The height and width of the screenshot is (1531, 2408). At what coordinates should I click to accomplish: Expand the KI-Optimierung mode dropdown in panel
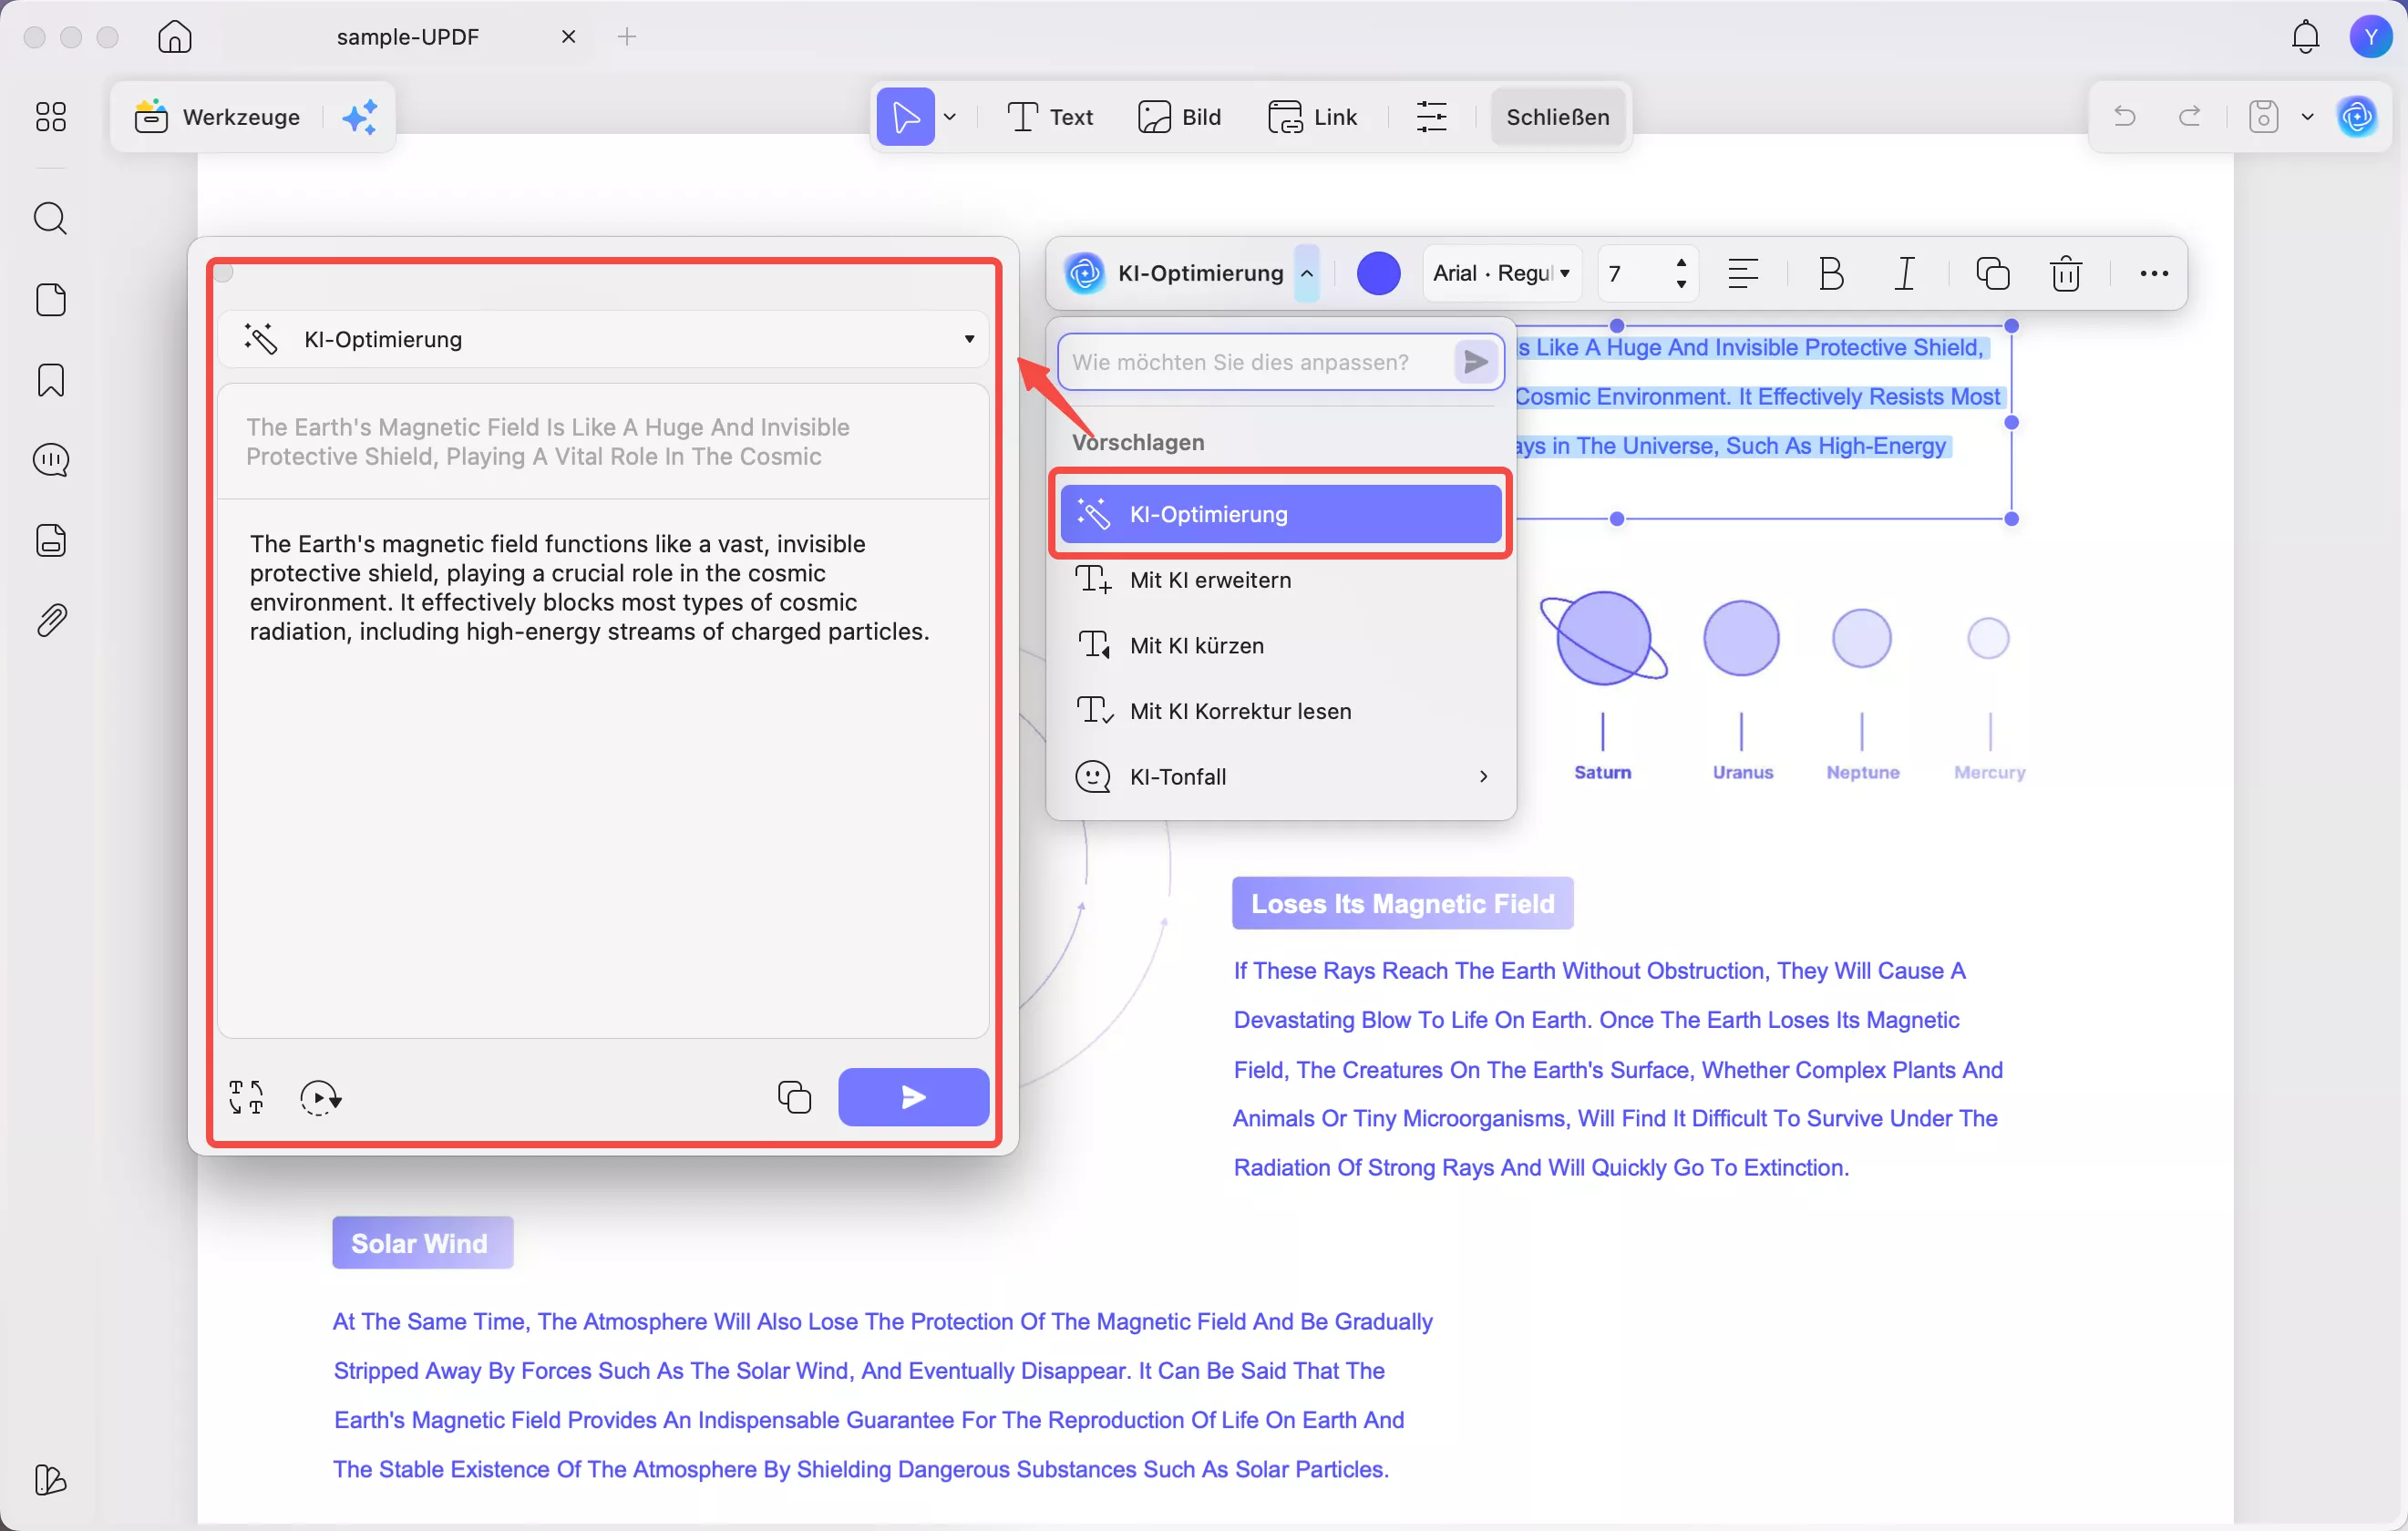pos(968,339)
